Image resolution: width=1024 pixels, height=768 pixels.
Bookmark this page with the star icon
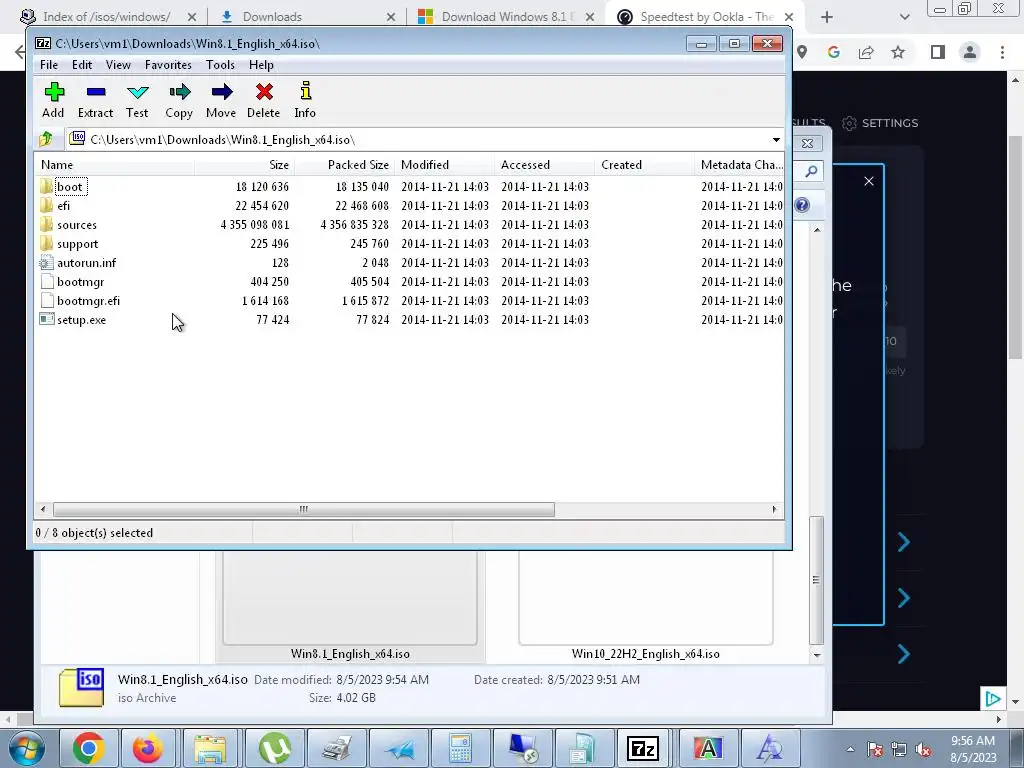(x=898, y=52)
